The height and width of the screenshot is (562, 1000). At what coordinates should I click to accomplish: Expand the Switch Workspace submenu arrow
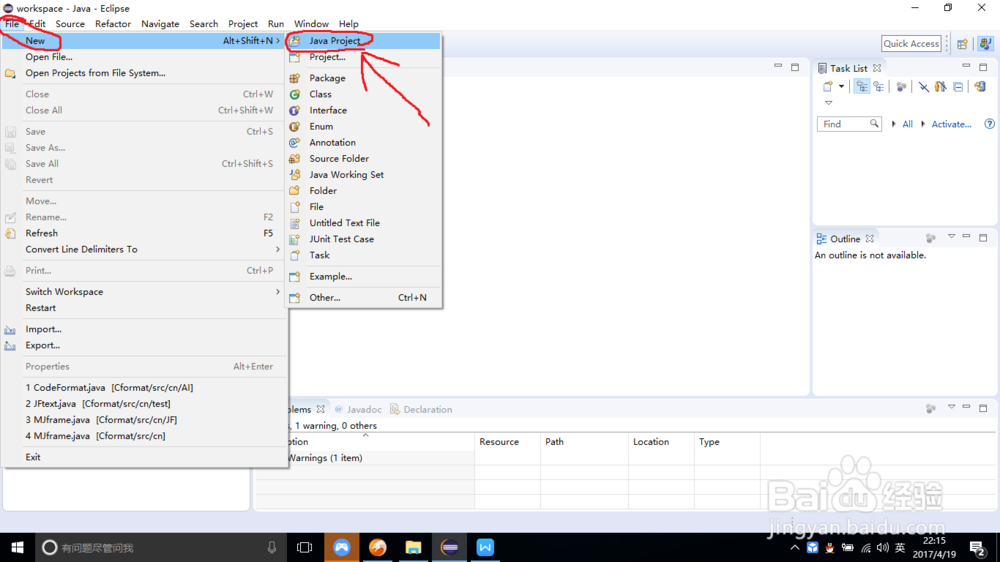click(277, 292)
